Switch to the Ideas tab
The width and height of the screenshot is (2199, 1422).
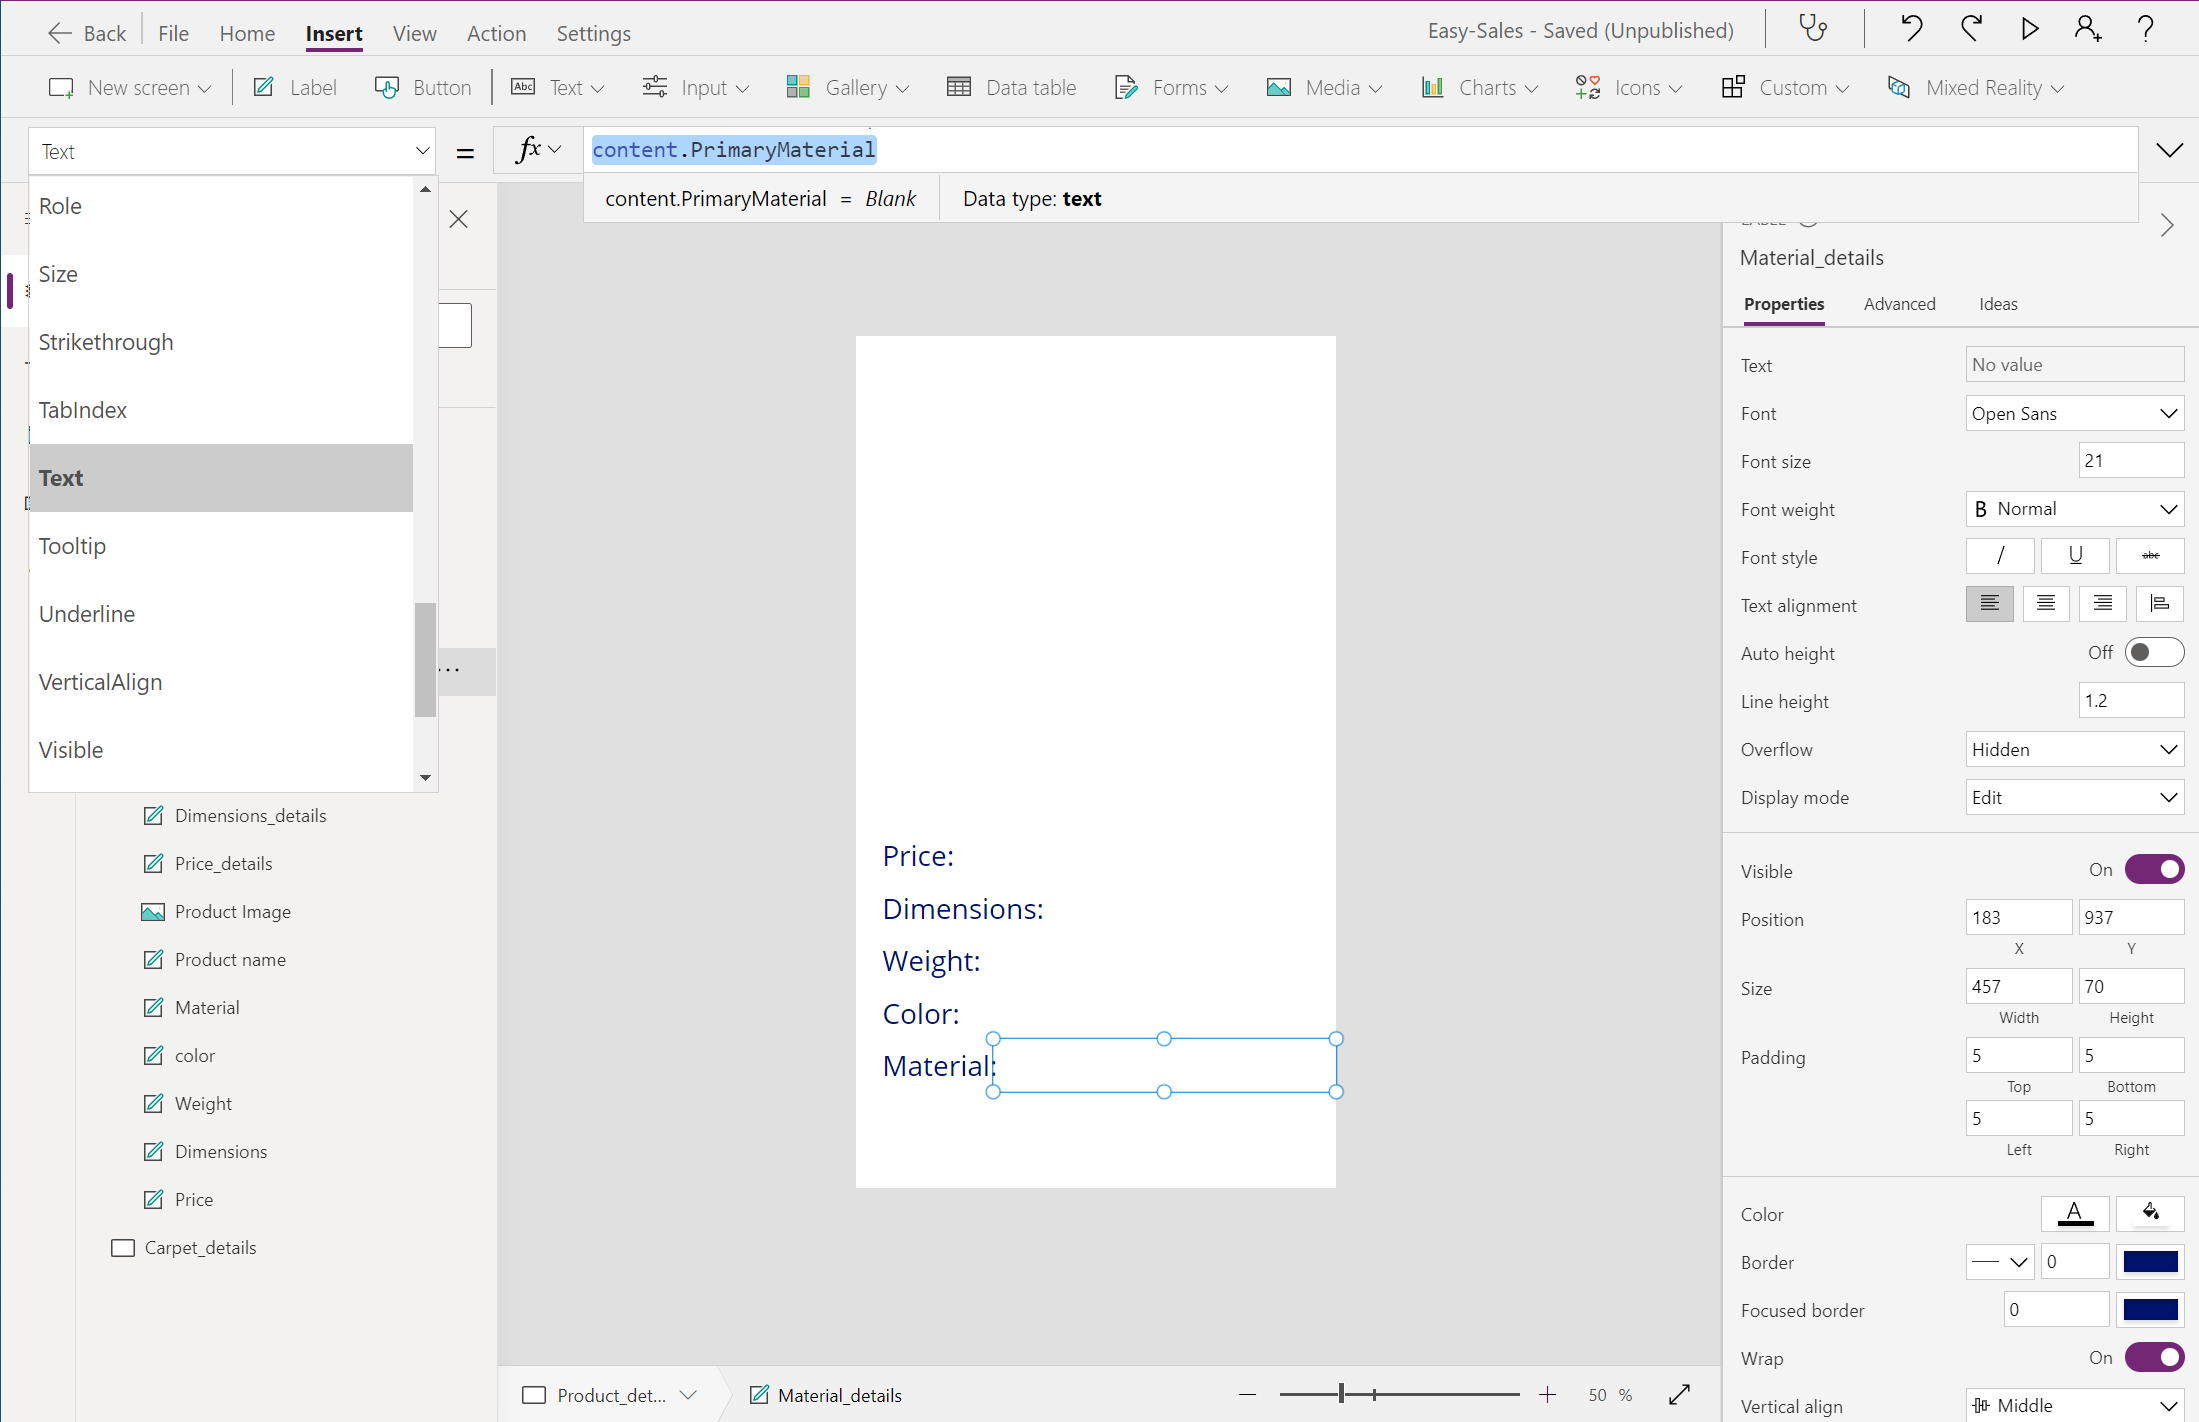pyautogui.click(x=1998, y=304)
